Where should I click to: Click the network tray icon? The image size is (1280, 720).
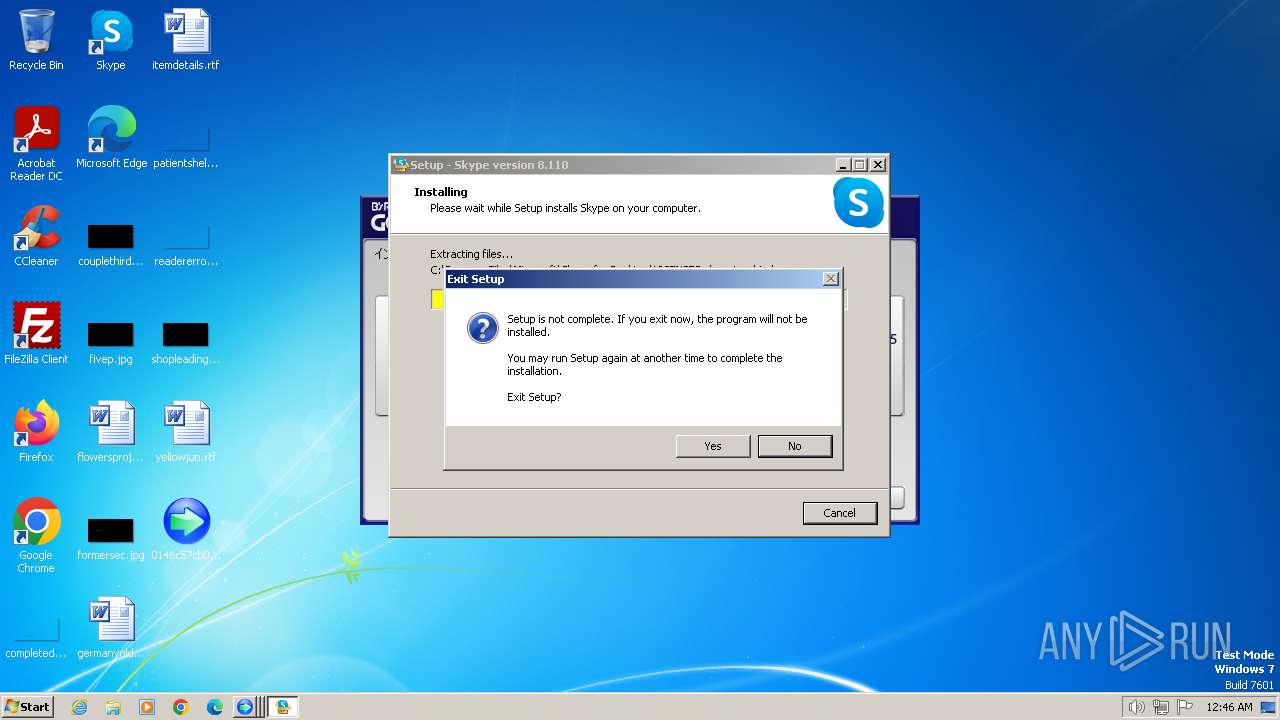(x=1161, y=707)
